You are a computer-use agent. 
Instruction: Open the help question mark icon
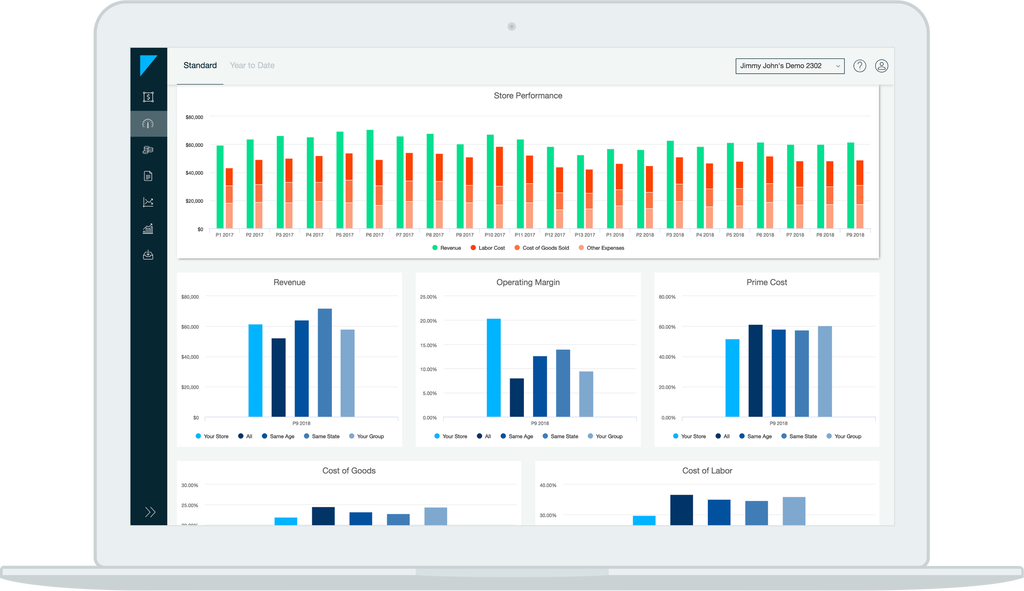859,66
